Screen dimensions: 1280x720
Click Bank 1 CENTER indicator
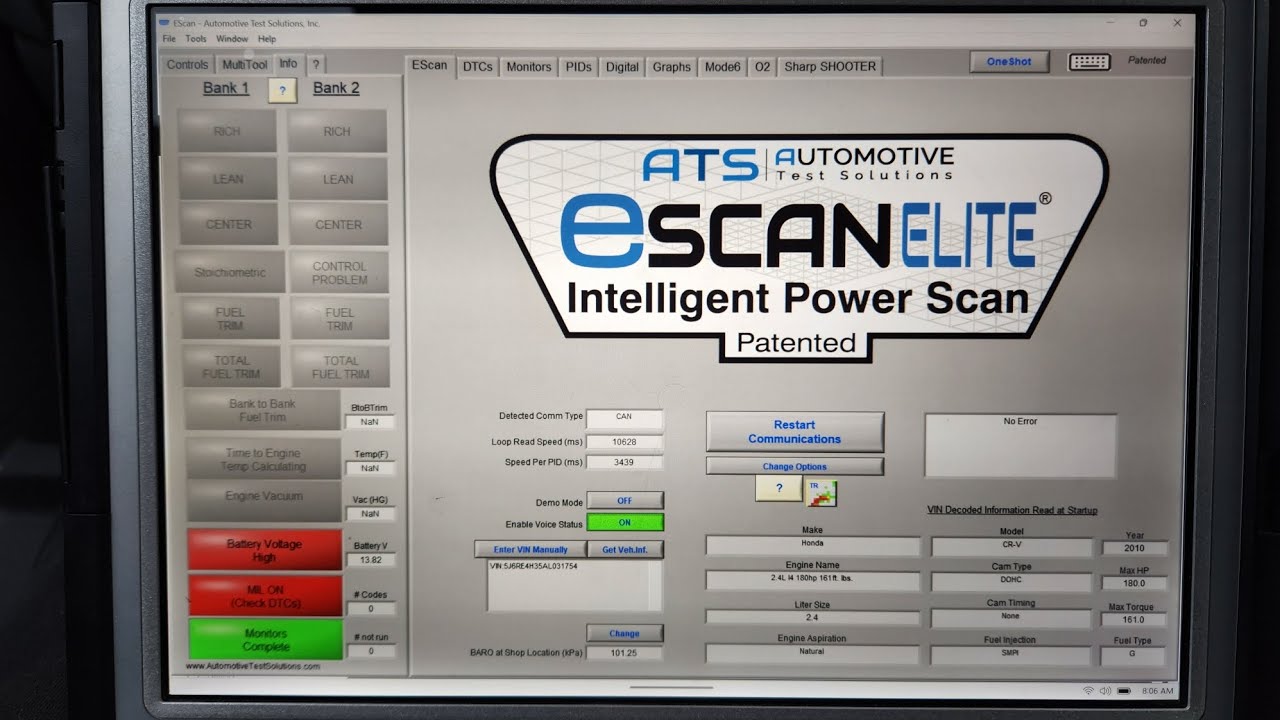229,224
